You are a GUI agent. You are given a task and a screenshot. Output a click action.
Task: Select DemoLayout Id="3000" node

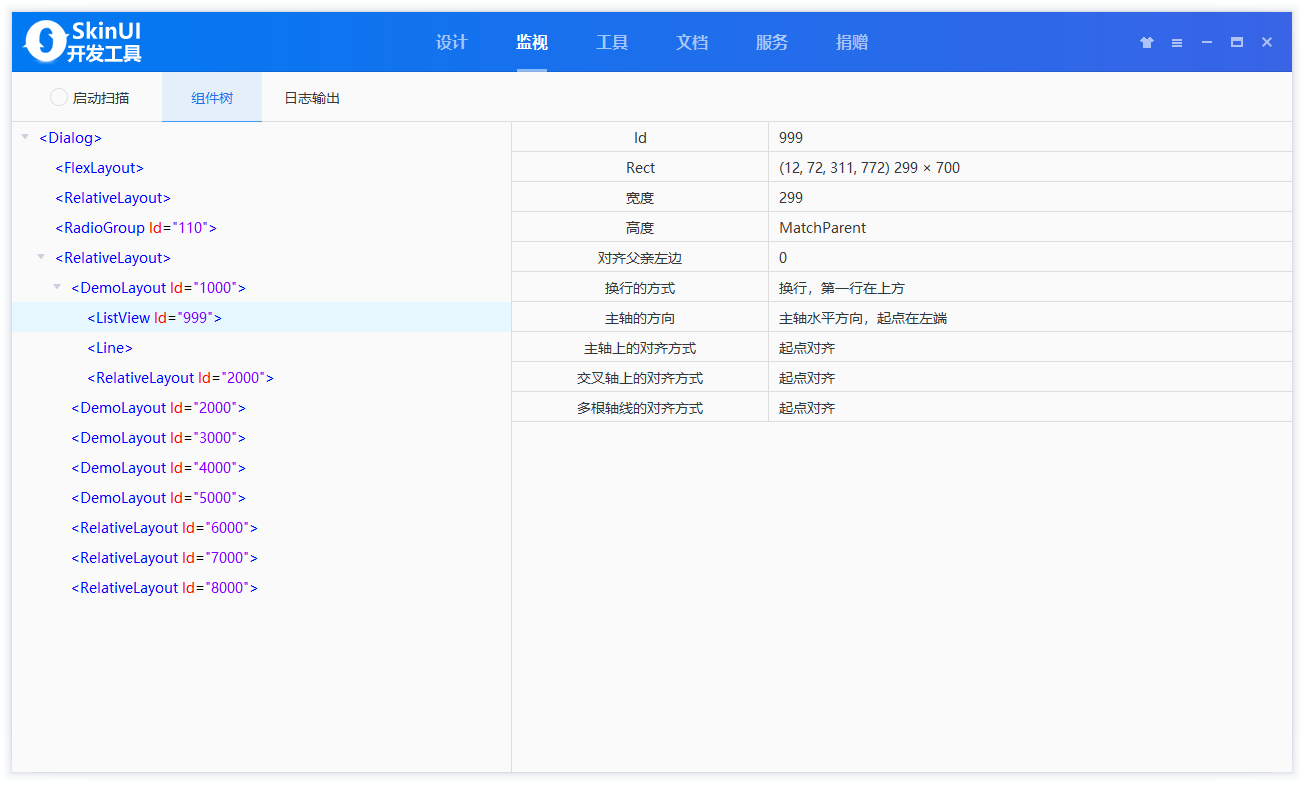[x=158, y=438]
